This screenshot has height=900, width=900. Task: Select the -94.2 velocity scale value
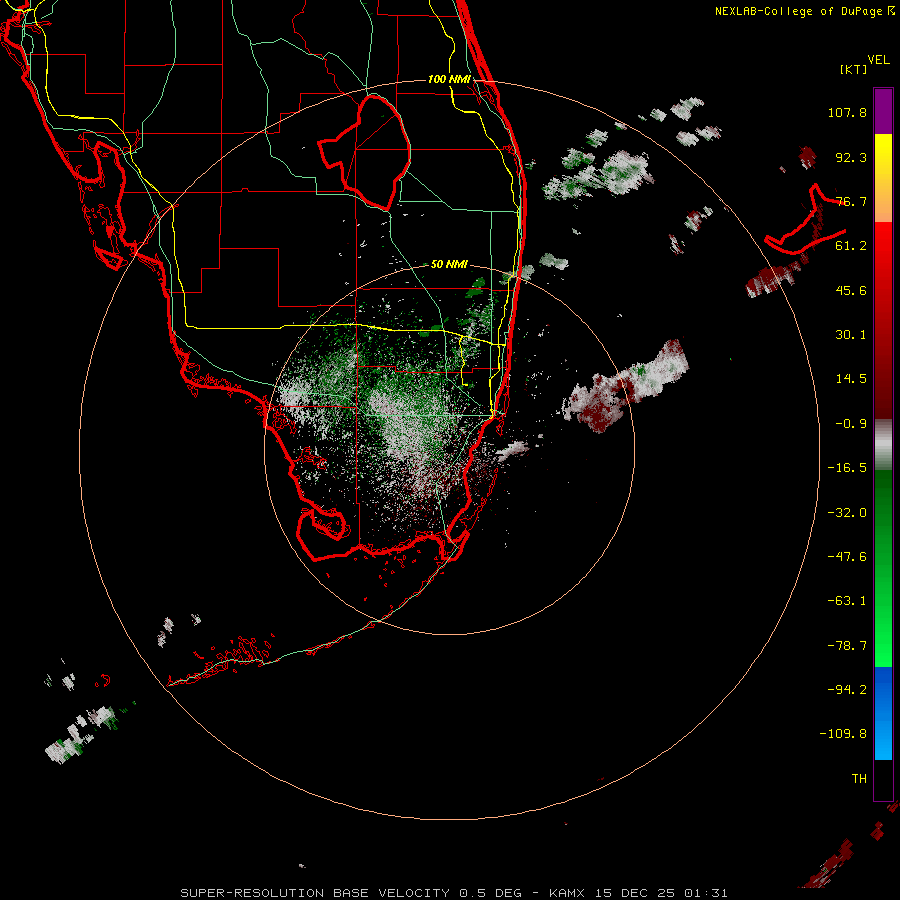[x=847, y=690]
